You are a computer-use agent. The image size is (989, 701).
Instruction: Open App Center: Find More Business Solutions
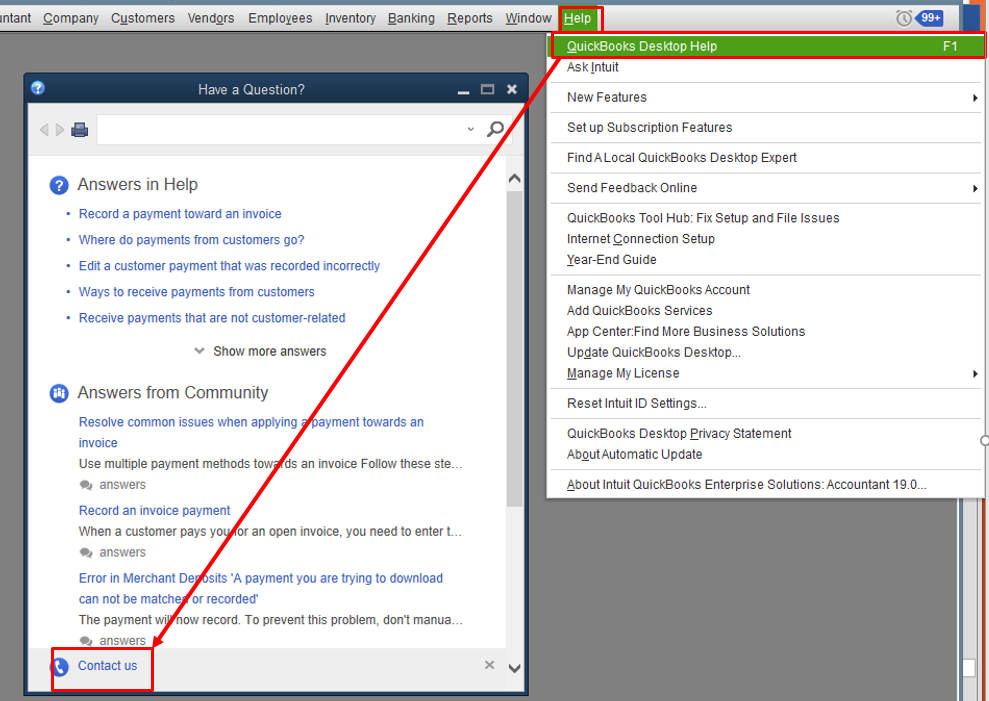point(767,331)
